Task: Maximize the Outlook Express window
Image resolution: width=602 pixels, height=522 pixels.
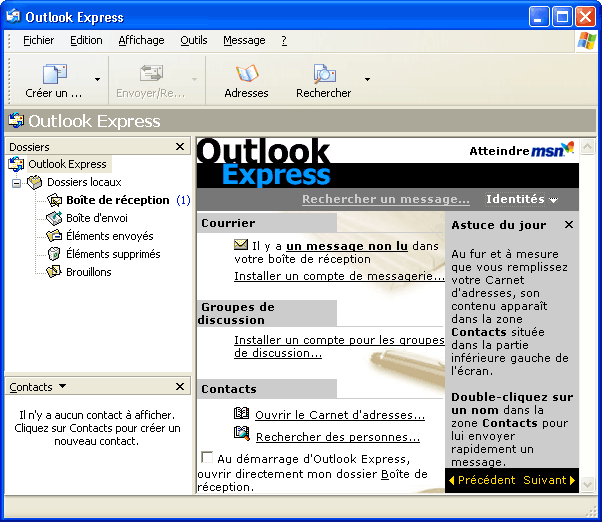Action: (562, 17)
